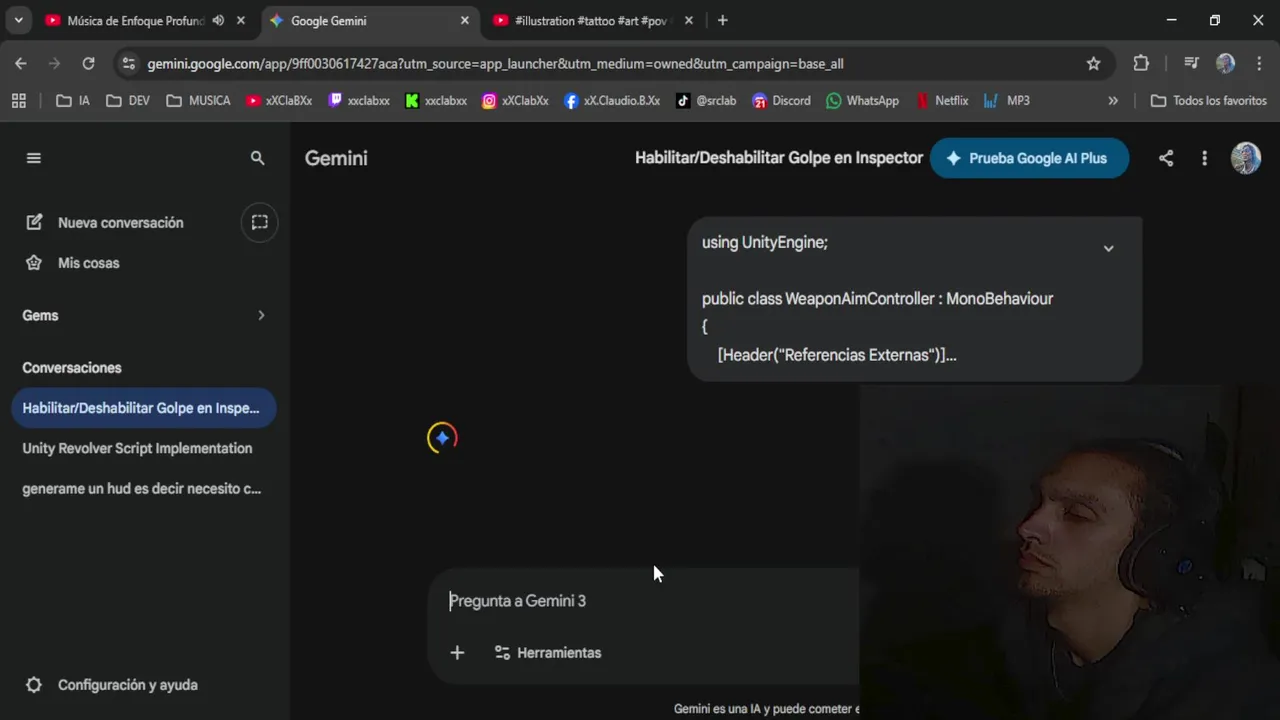
Task: Click the Gemini logo text
Action: (336, 158)
